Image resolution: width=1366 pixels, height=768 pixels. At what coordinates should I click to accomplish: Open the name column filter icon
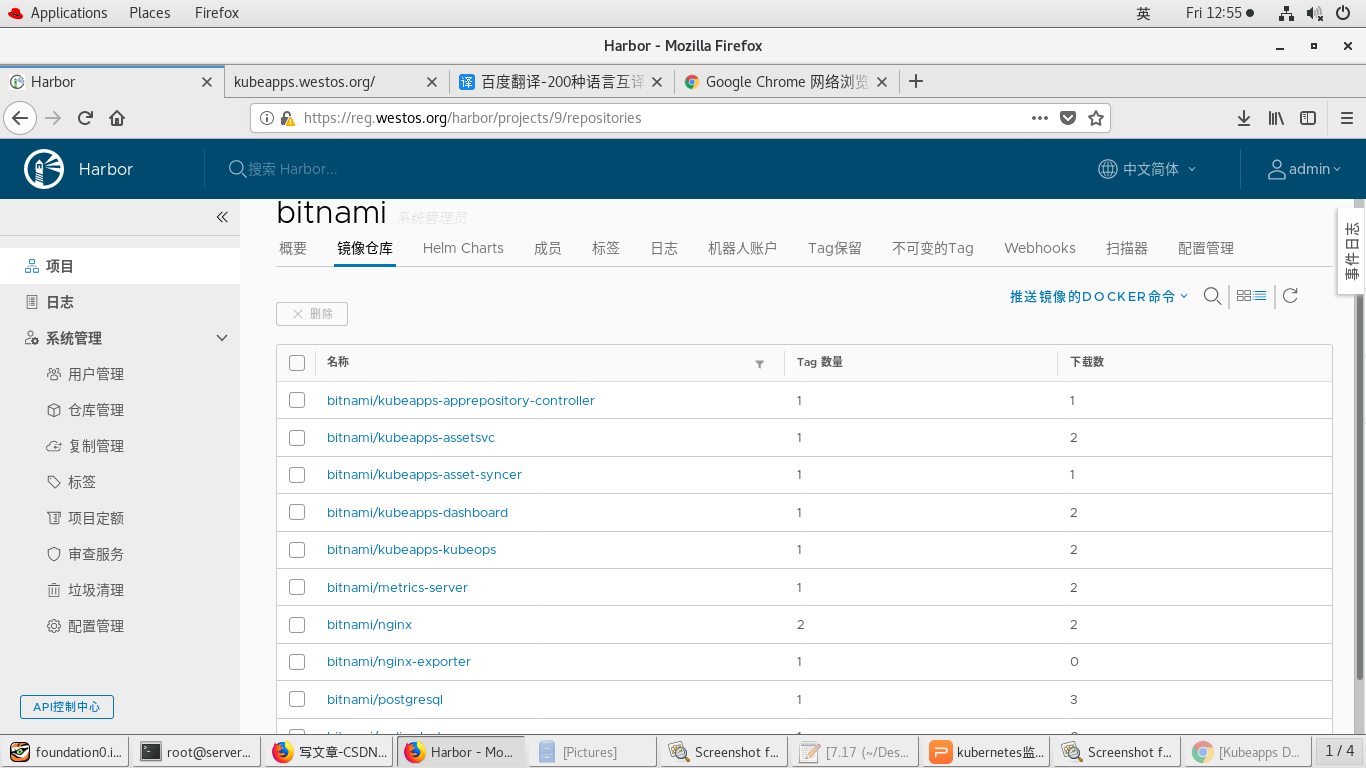[x=760, y=364]
